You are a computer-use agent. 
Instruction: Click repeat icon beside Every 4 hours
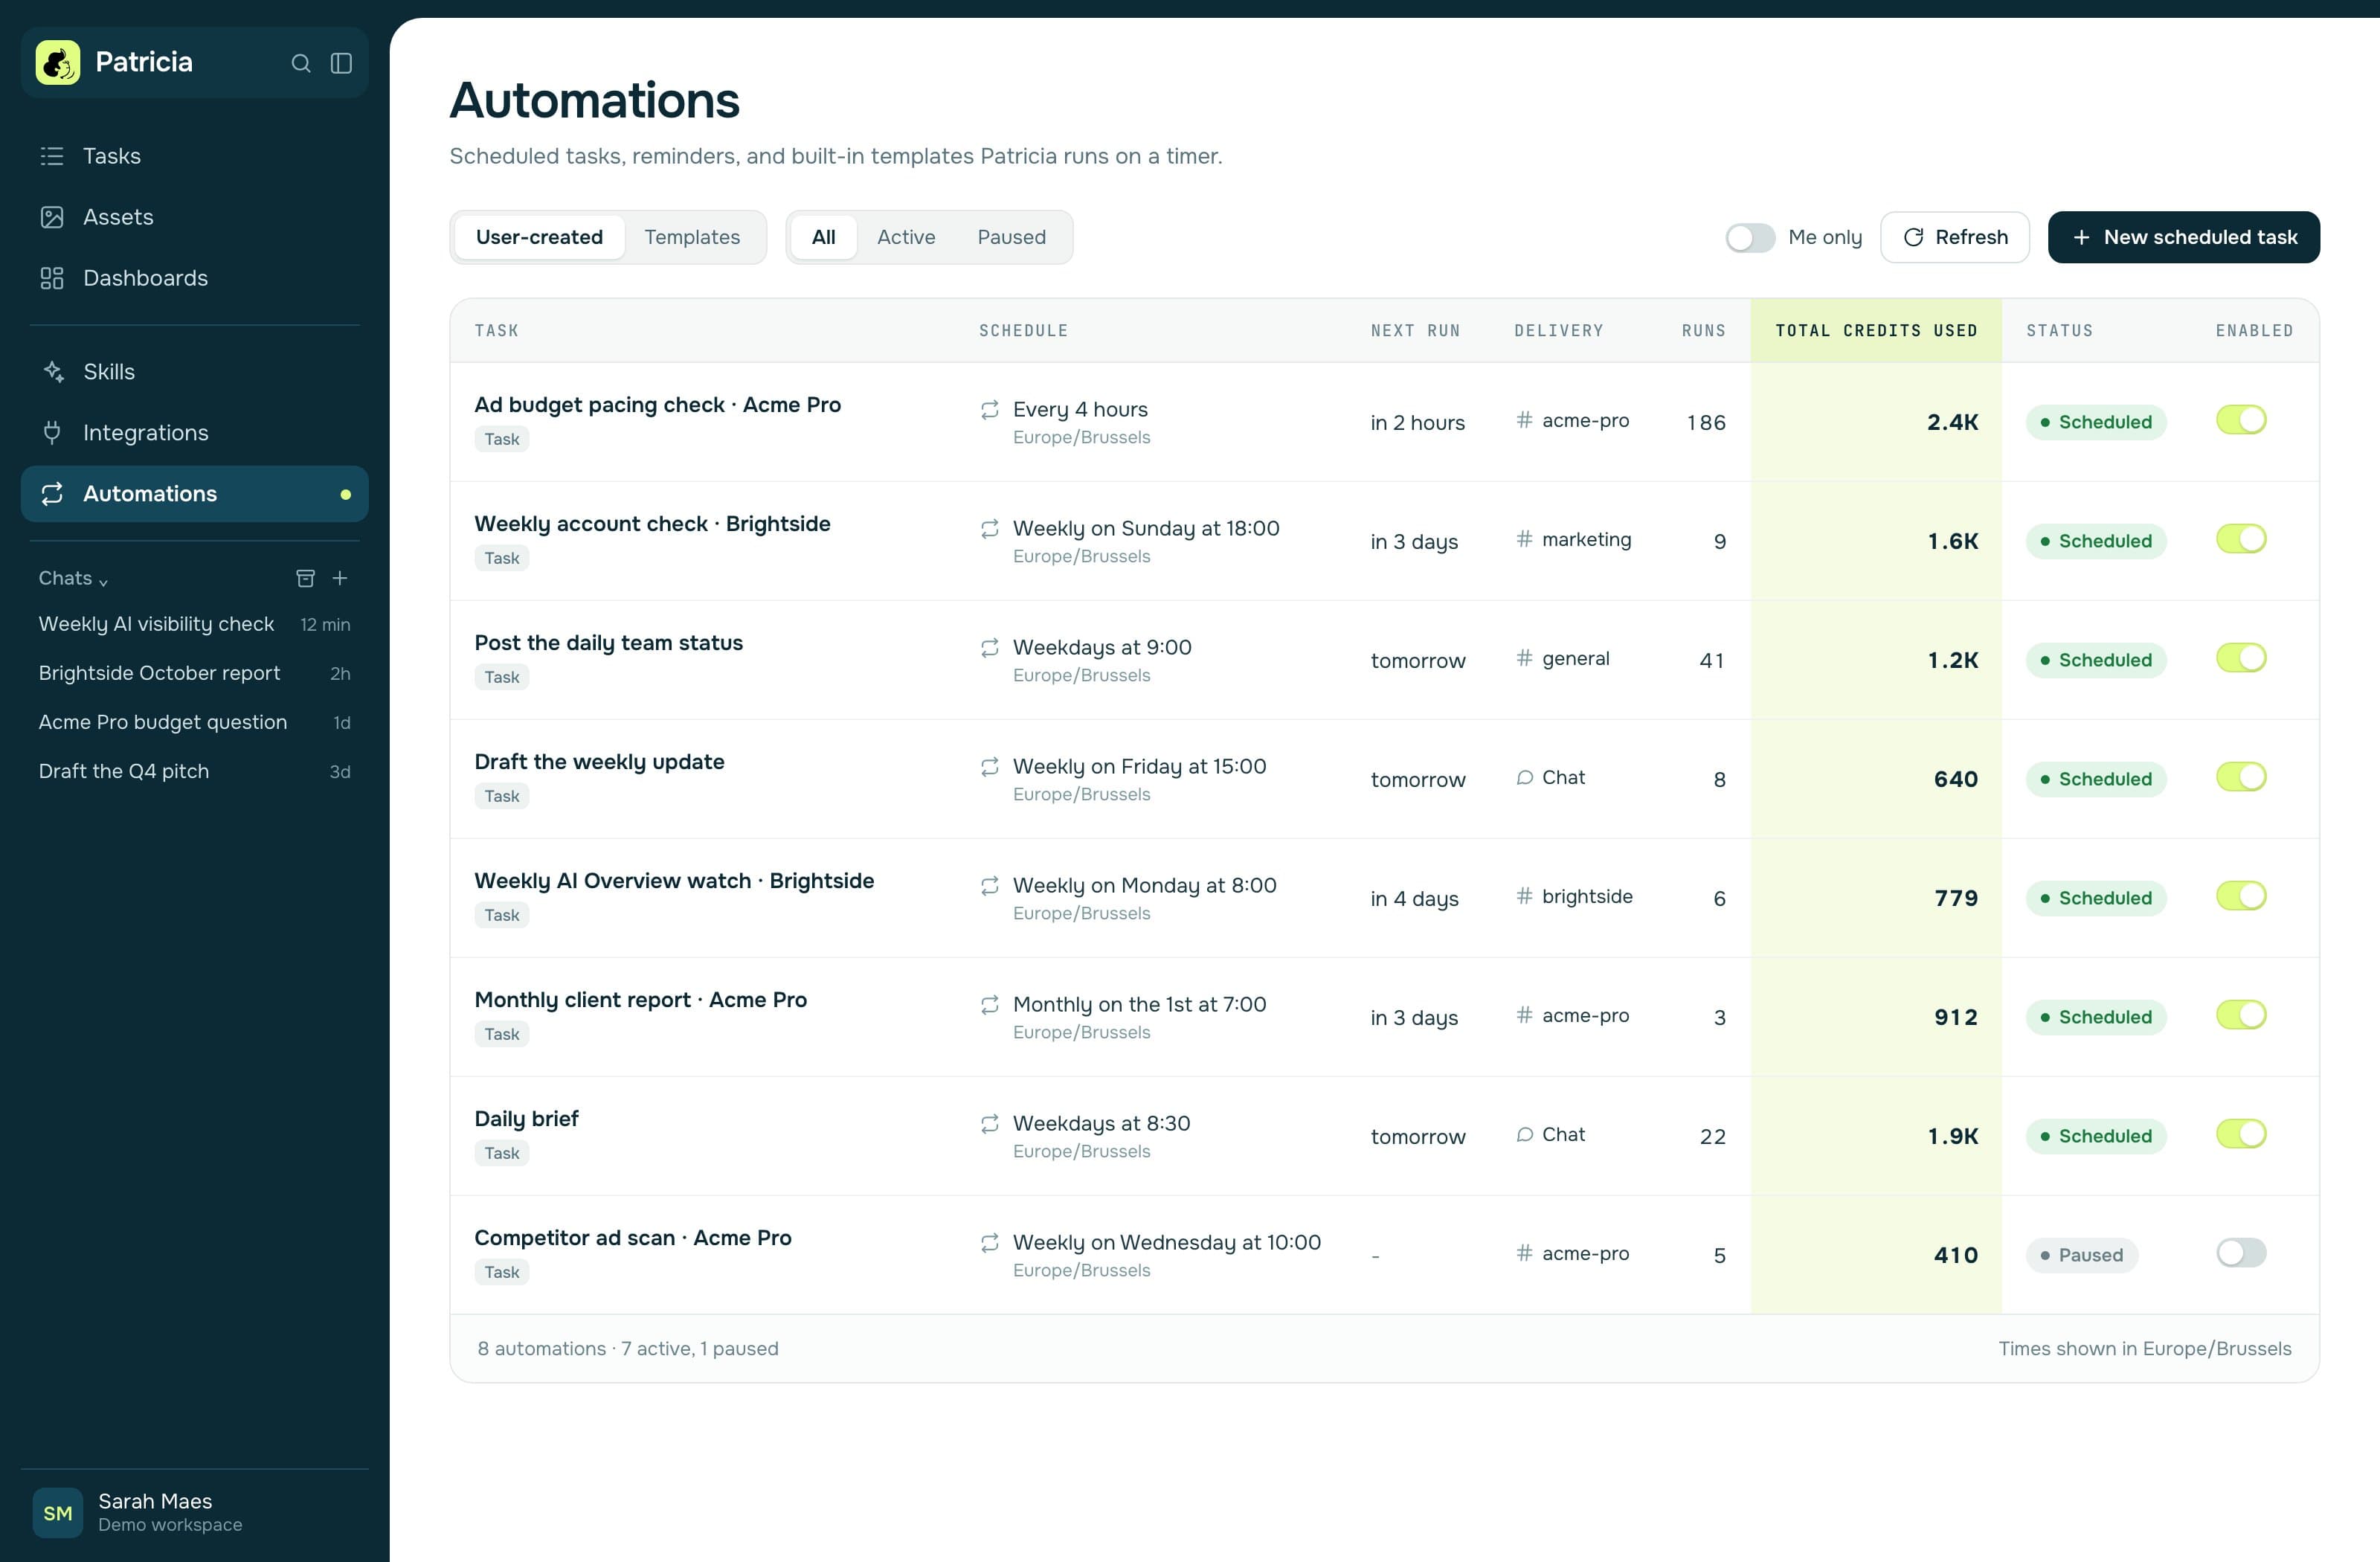tap(990, 410)
